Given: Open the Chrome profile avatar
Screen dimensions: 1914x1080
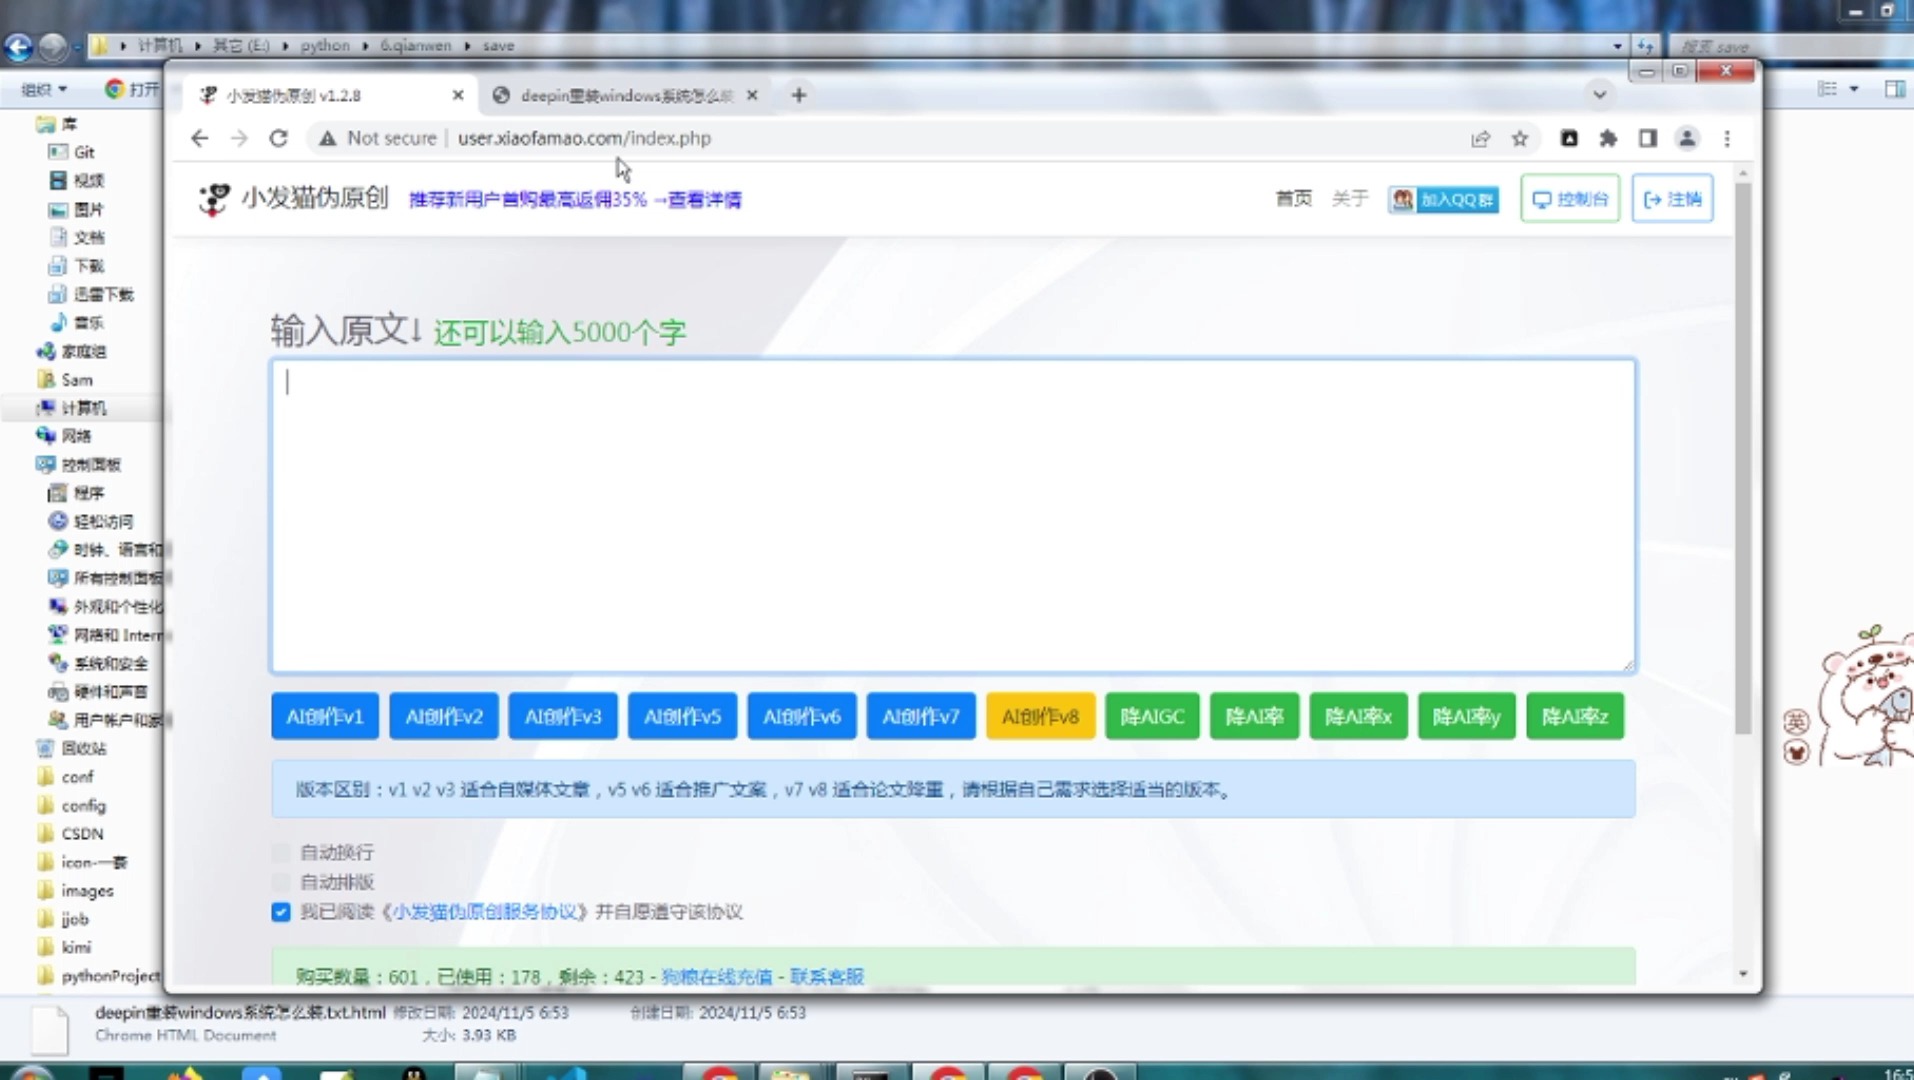Looking at the screenshot, I should point(1687,139).
